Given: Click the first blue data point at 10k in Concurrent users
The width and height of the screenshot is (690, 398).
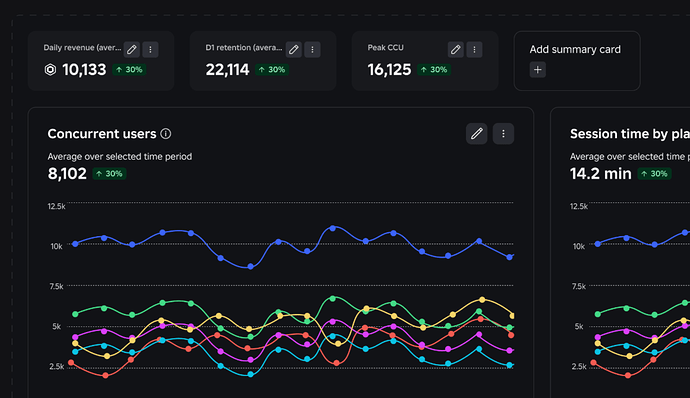Looking at the screenshot, I should 75,243.
